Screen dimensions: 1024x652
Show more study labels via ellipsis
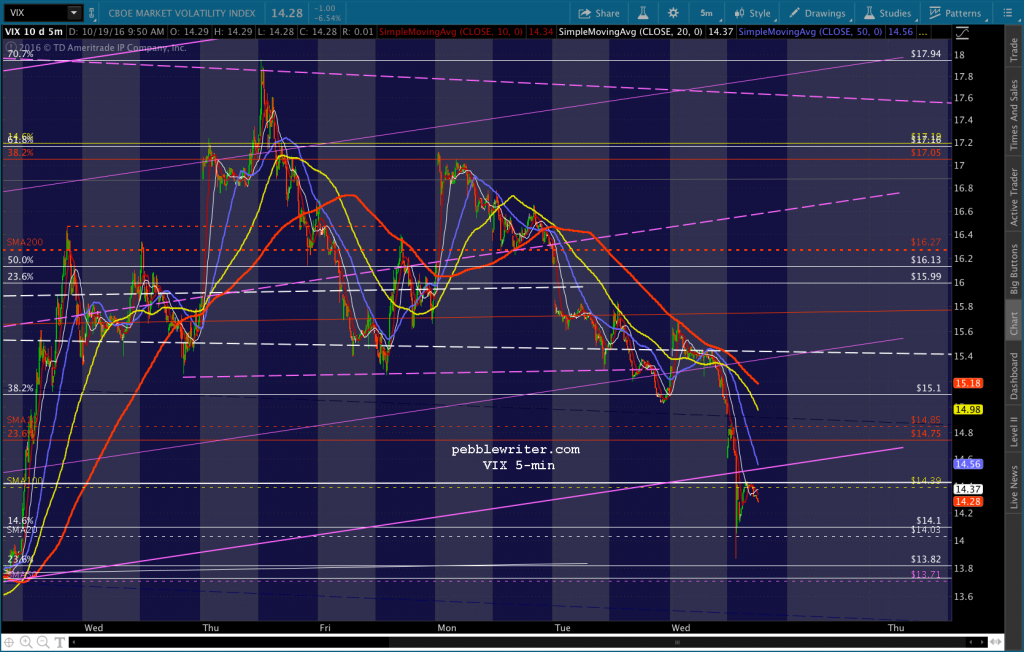(x=922, y=32)
